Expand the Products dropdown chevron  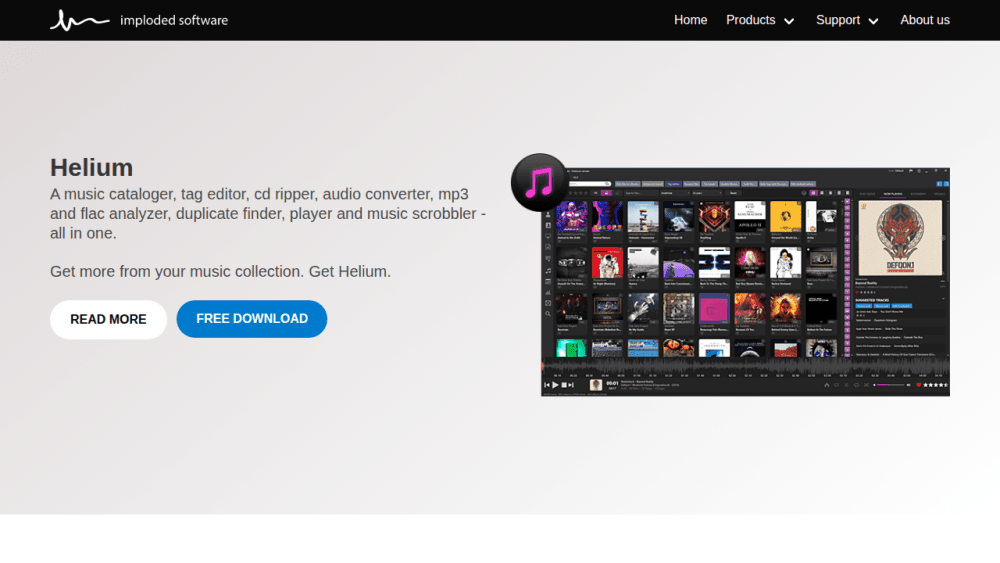coord(789,21)
